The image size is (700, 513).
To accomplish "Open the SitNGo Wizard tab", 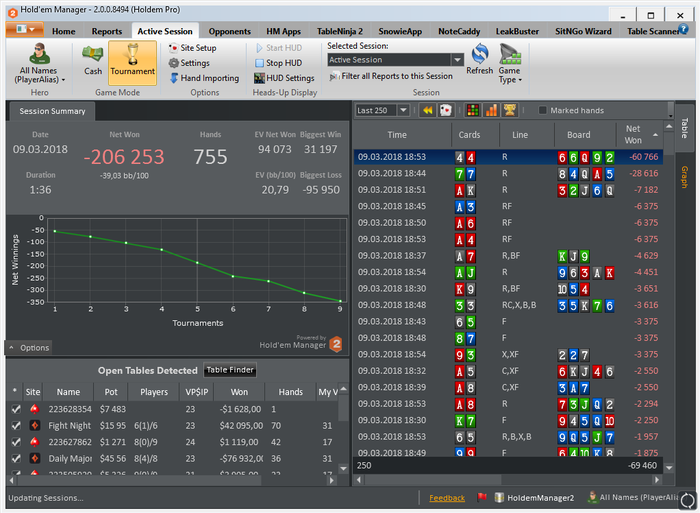I will click(583, 31).
